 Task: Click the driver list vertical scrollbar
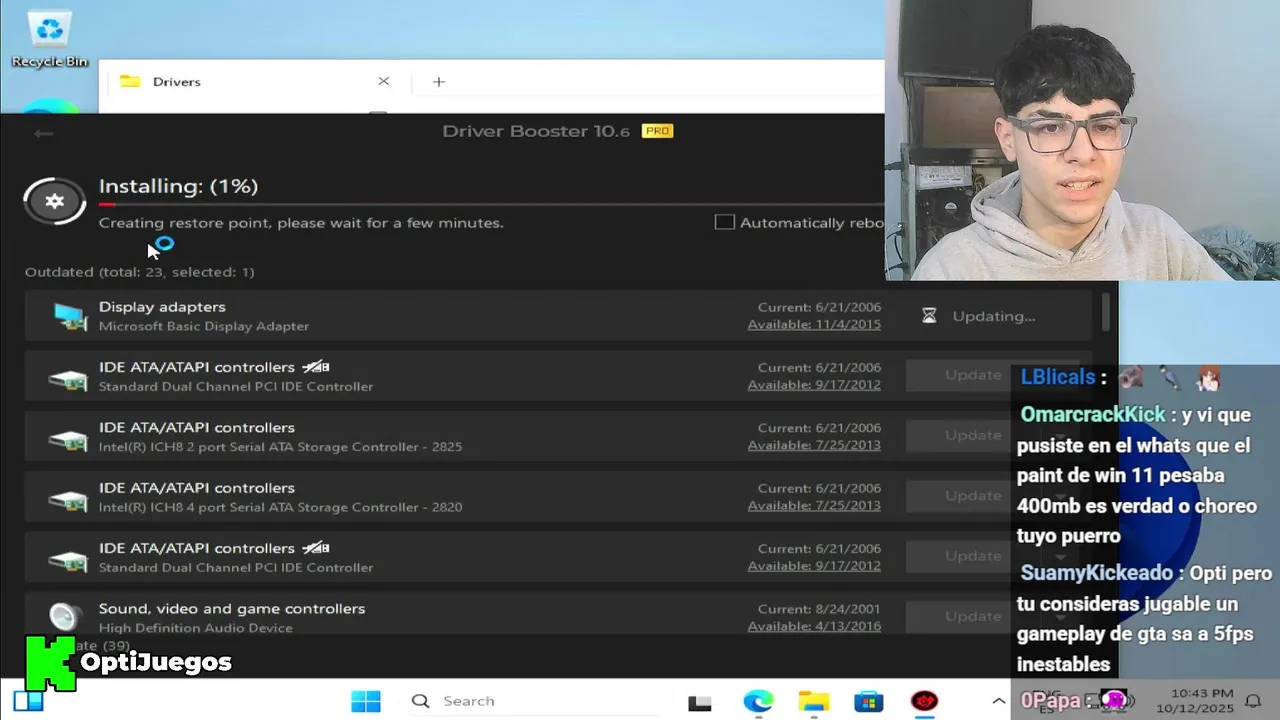point(1106,312)
